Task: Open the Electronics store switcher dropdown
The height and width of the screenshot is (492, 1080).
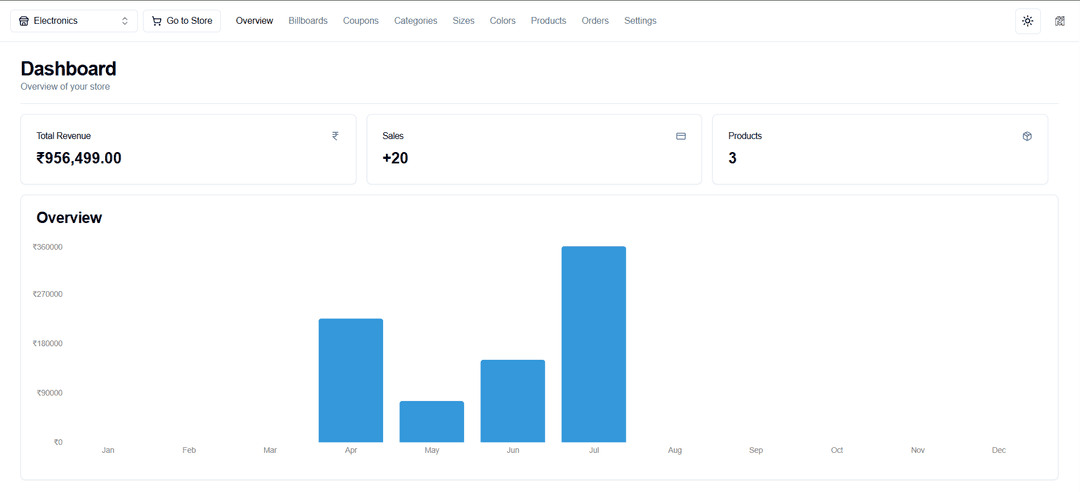Action: point(74,21)
